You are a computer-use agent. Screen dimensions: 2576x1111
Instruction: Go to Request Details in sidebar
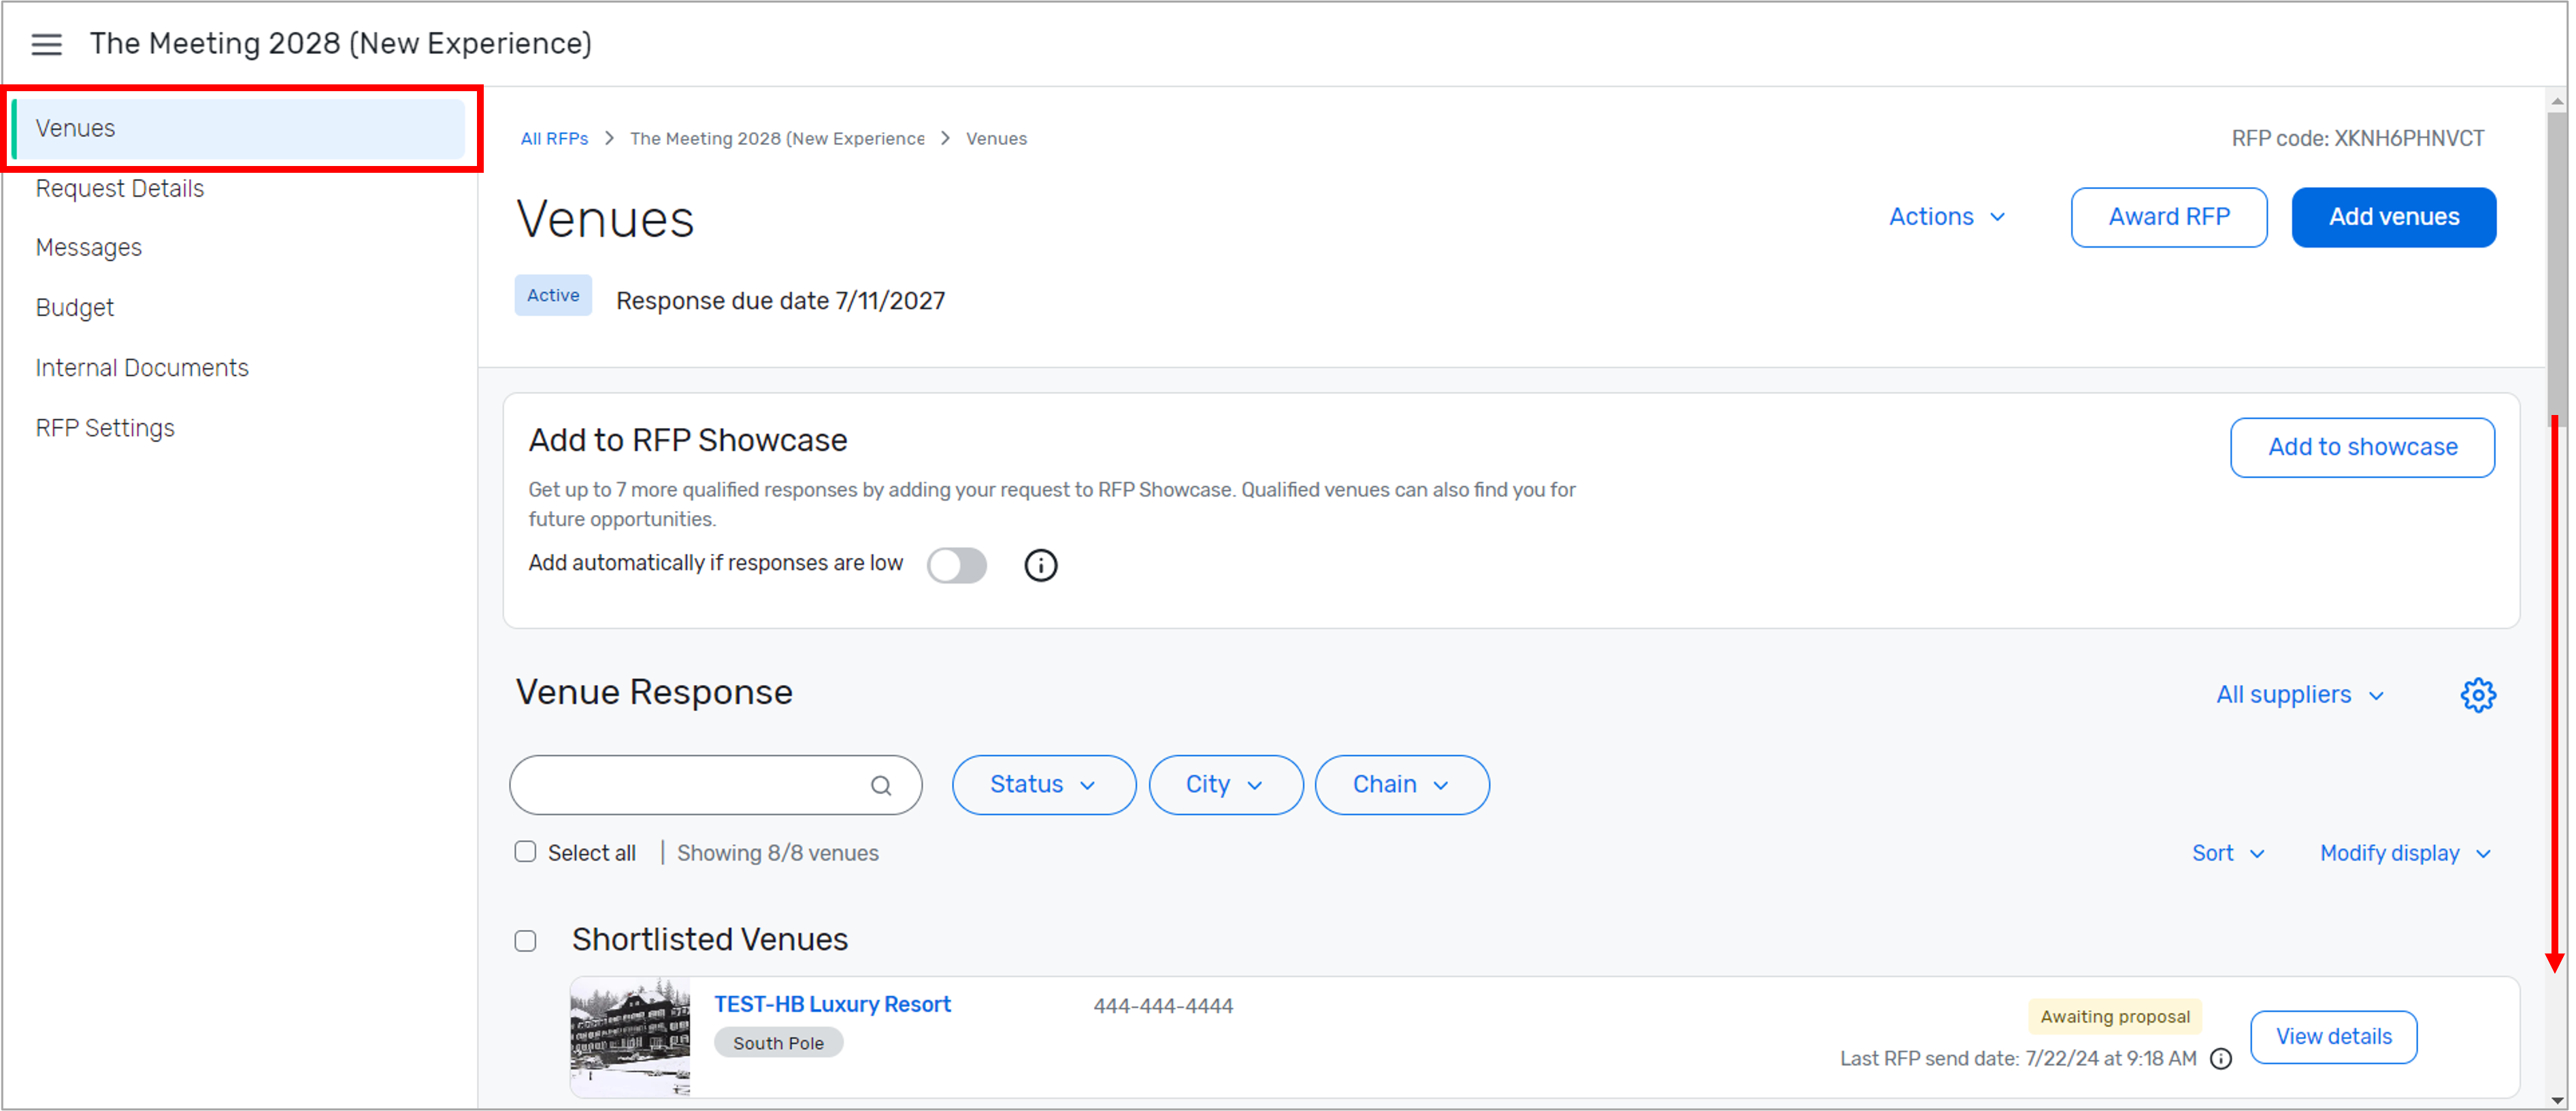120,188
